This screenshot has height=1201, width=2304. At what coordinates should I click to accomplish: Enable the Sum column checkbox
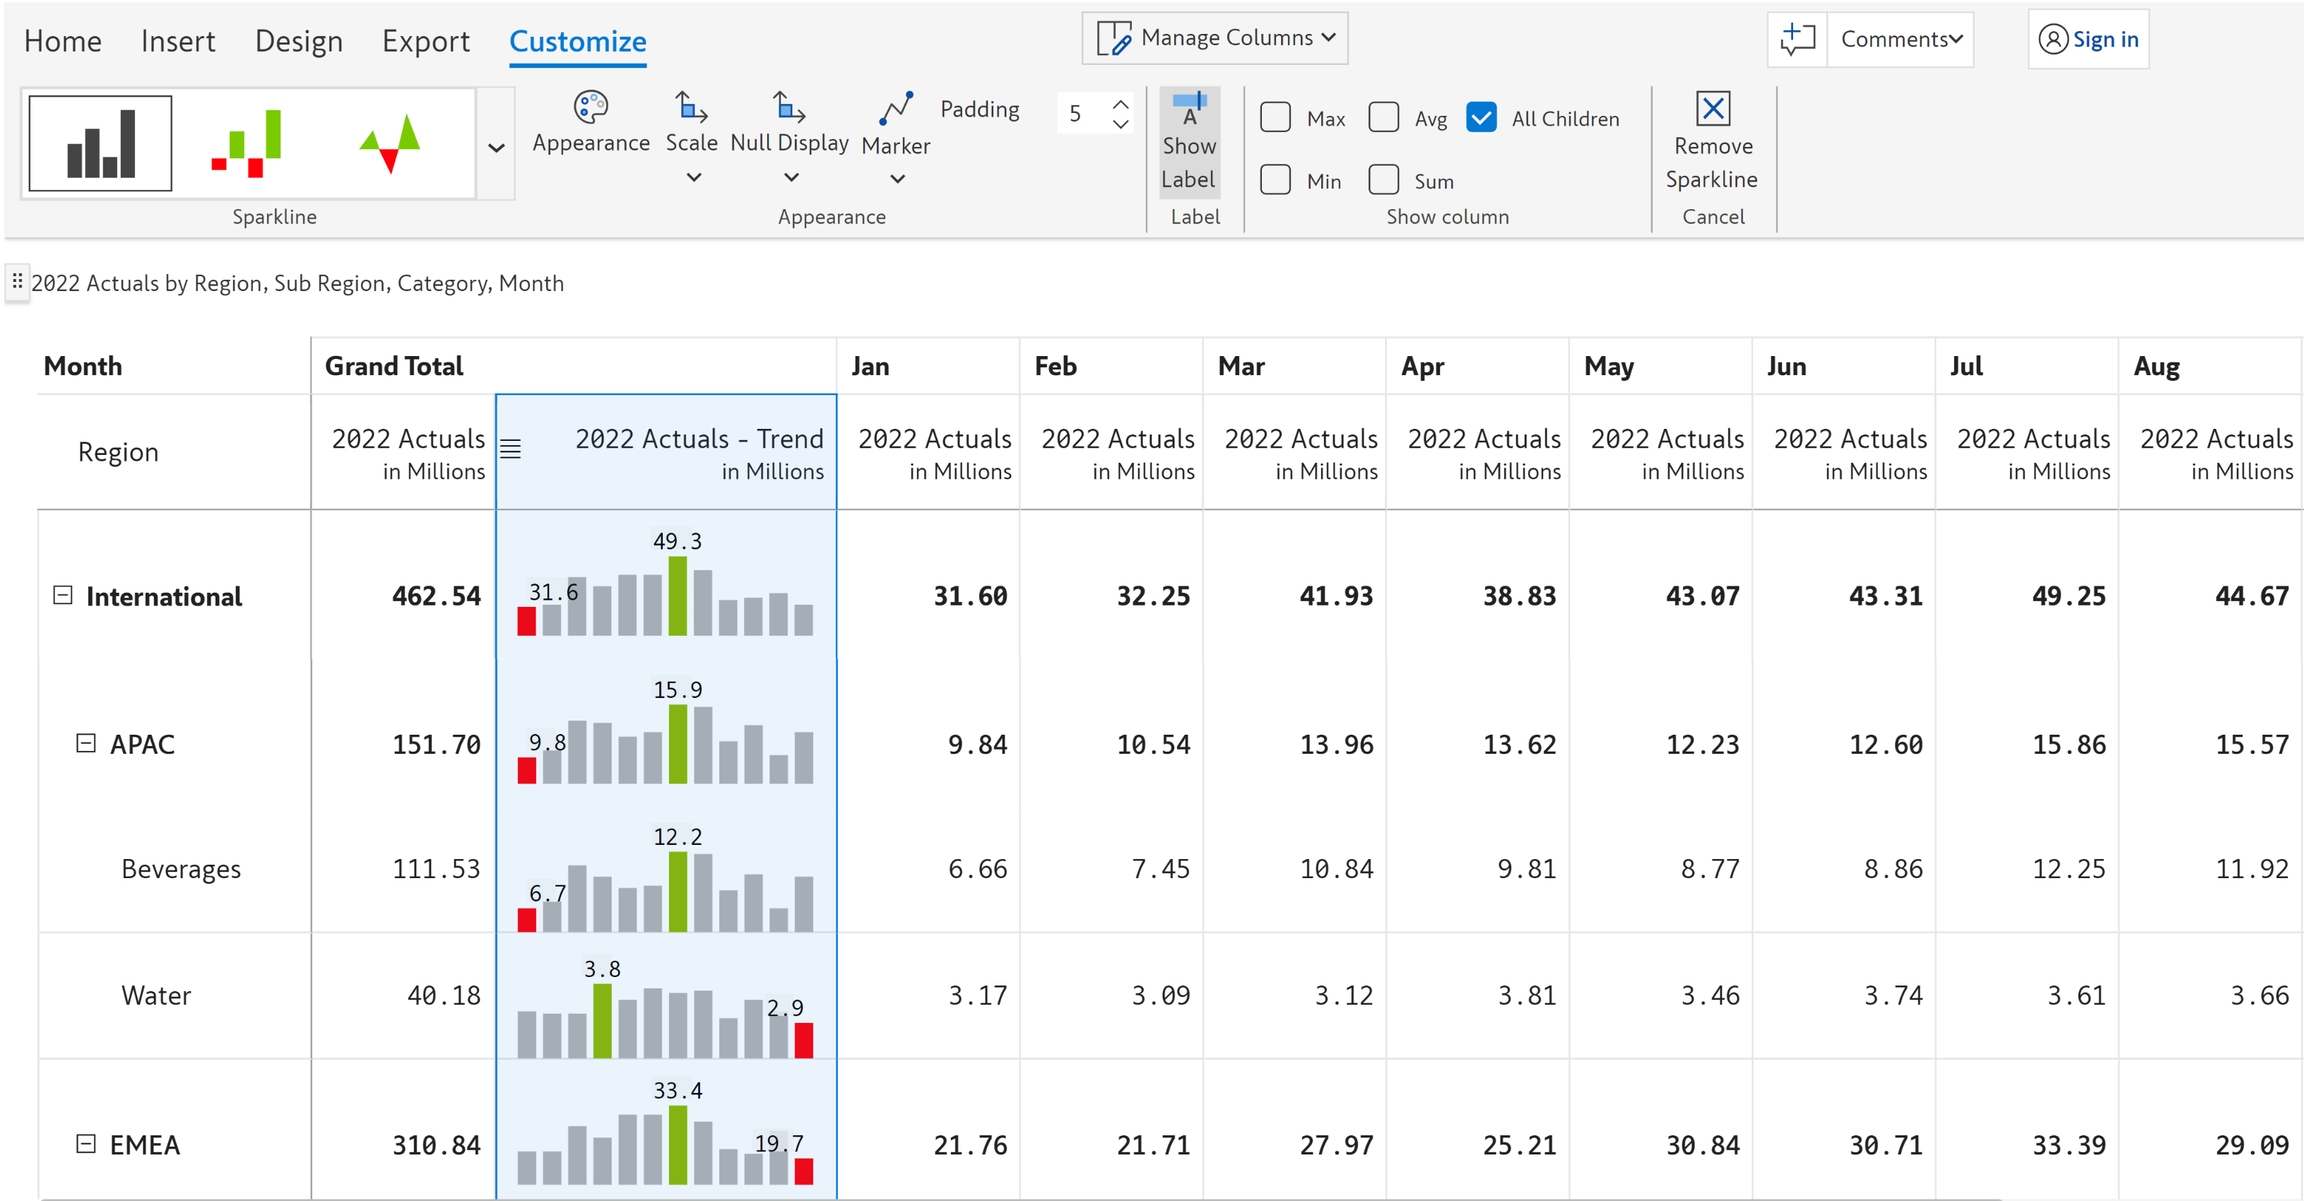[1384, 180]
